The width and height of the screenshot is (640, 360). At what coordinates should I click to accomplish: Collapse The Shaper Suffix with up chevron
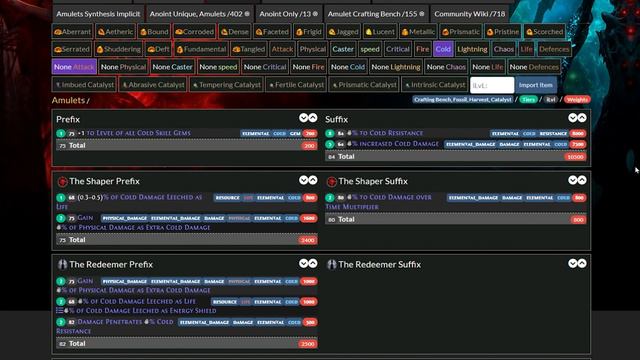pyautogui.click(x=582, y=180)
